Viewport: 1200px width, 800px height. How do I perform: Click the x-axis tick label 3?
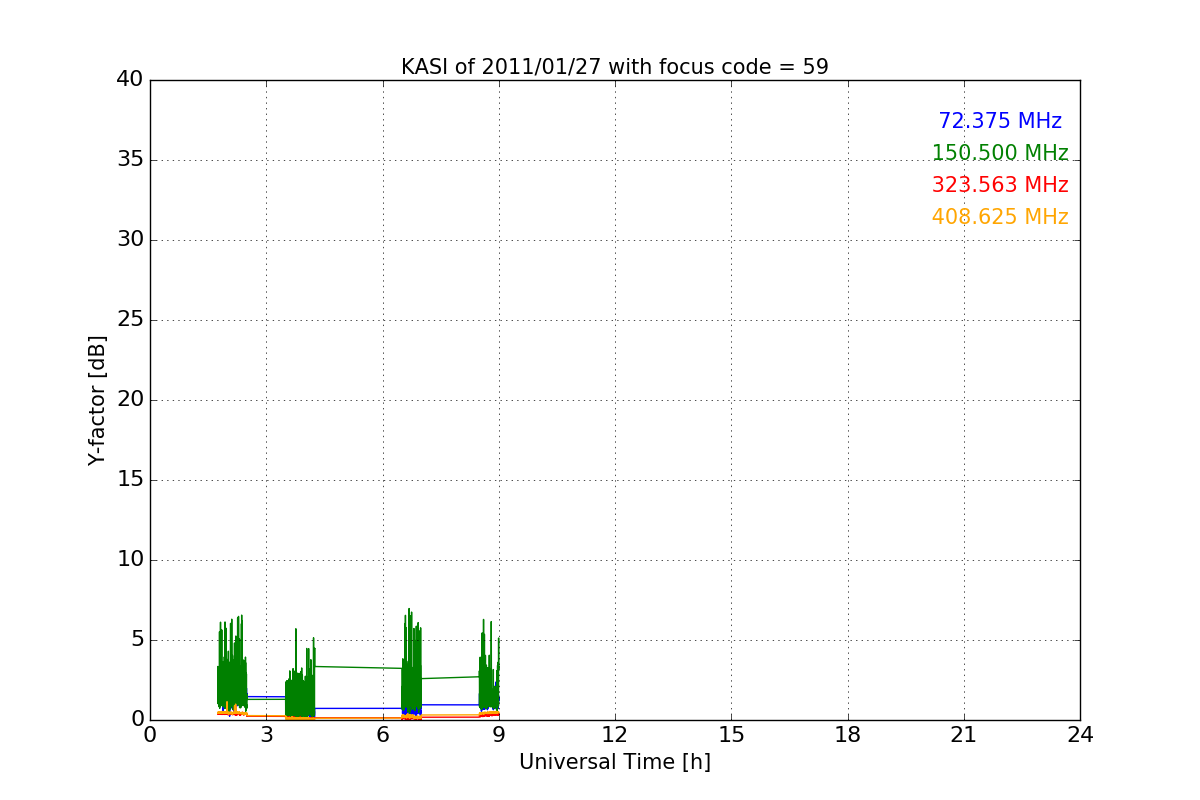pyautogui.click(x=266, y=734)
